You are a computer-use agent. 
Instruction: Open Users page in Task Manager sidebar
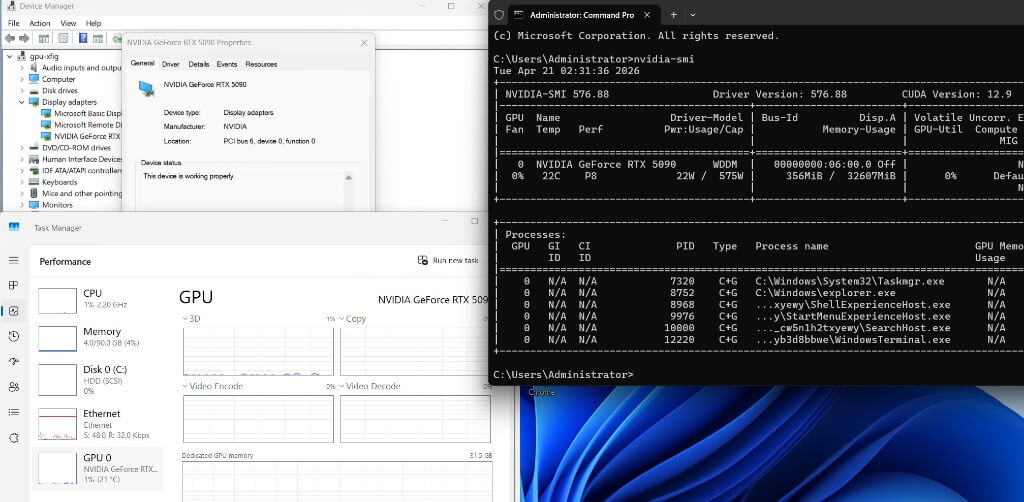point(14,387)
